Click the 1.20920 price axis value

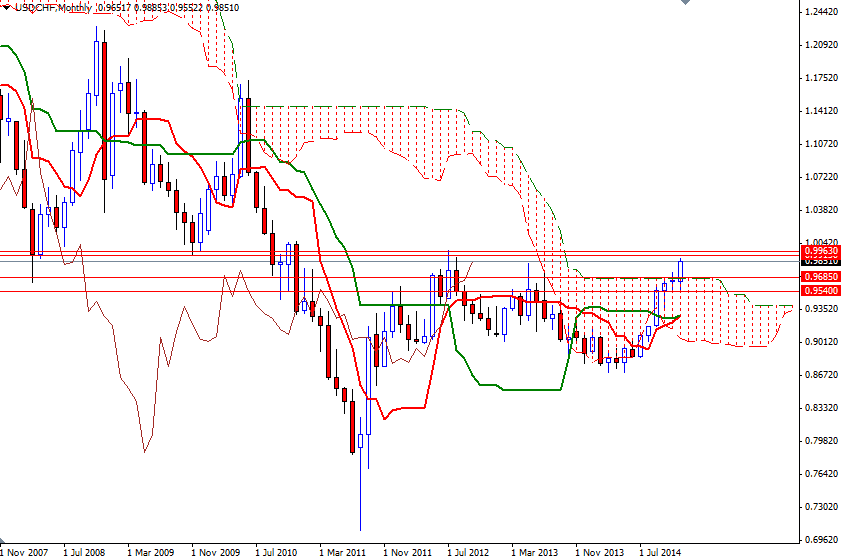coord(822,45)
